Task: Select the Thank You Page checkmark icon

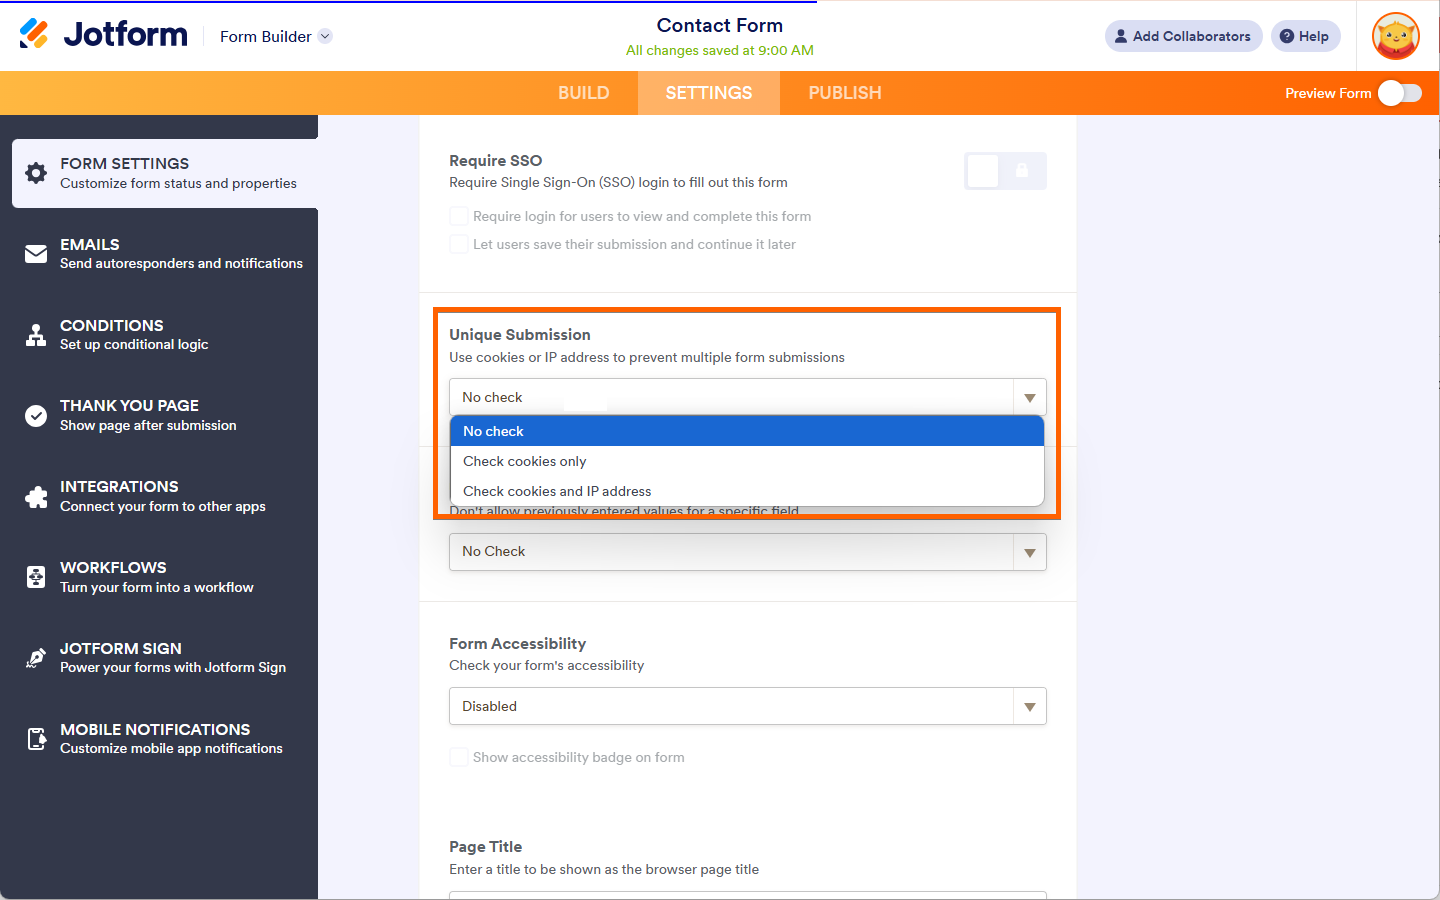Action: pyautogui.click(x=36, y=416)
